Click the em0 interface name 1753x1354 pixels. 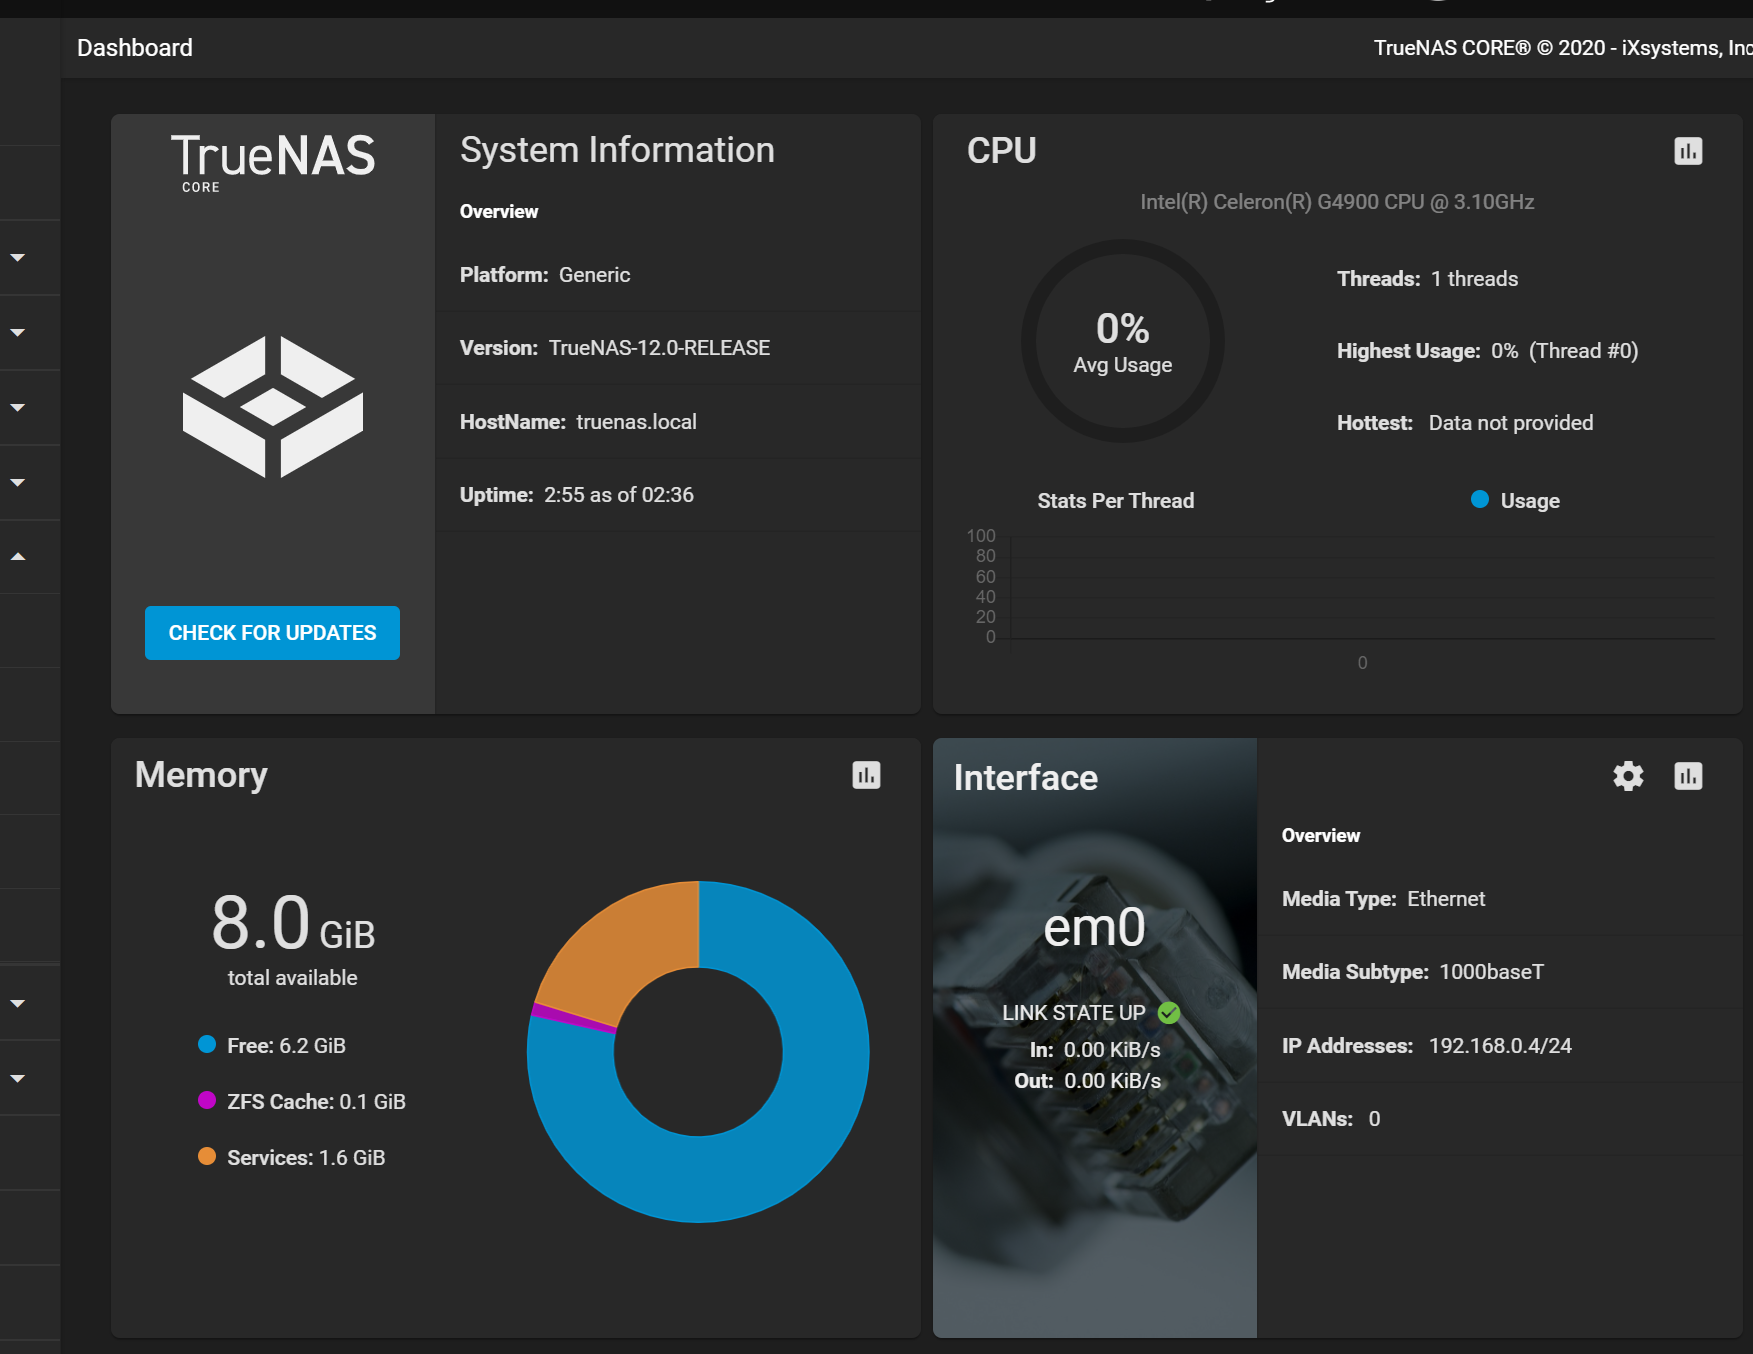click(1094, 927)
